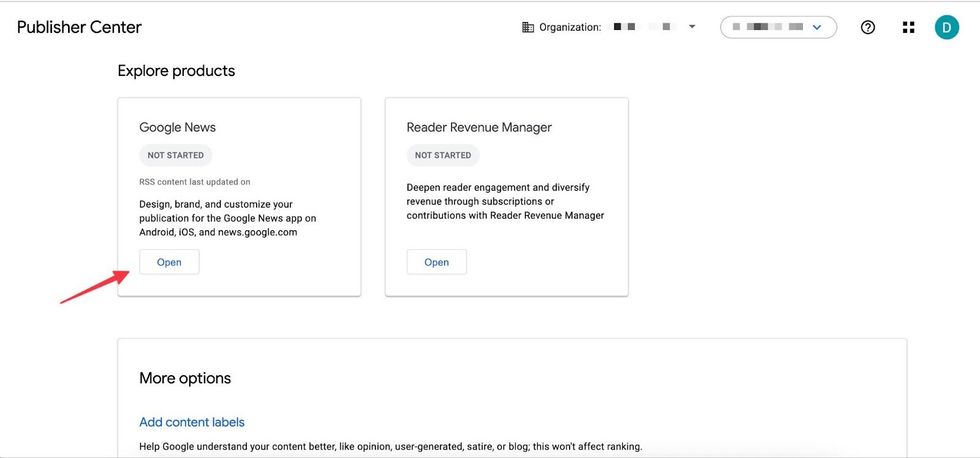
Task: Click the Add content labels link
Action: point(192,422)
